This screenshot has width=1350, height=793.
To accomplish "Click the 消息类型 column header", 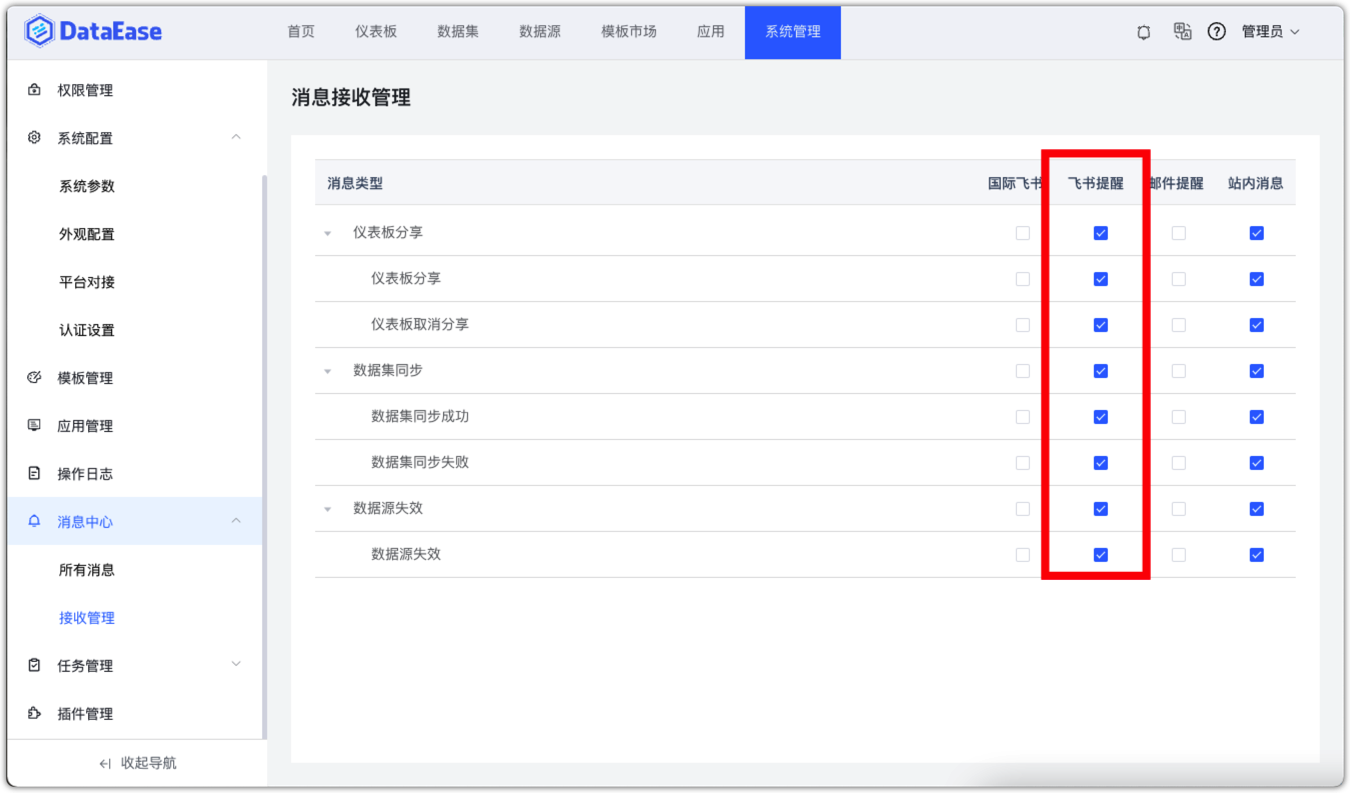I will coord(355,184).
